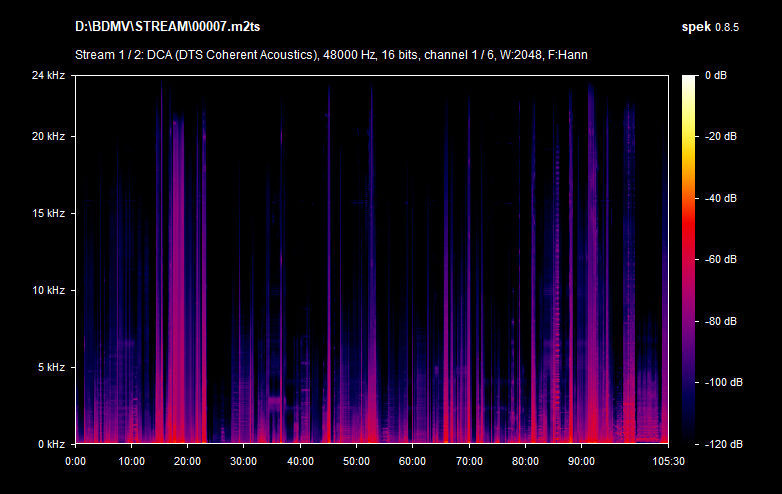Click the -40 dB scale label
The height and width of the screenshot is (494, 782).
pyautogui.click(x=722, y=198)
